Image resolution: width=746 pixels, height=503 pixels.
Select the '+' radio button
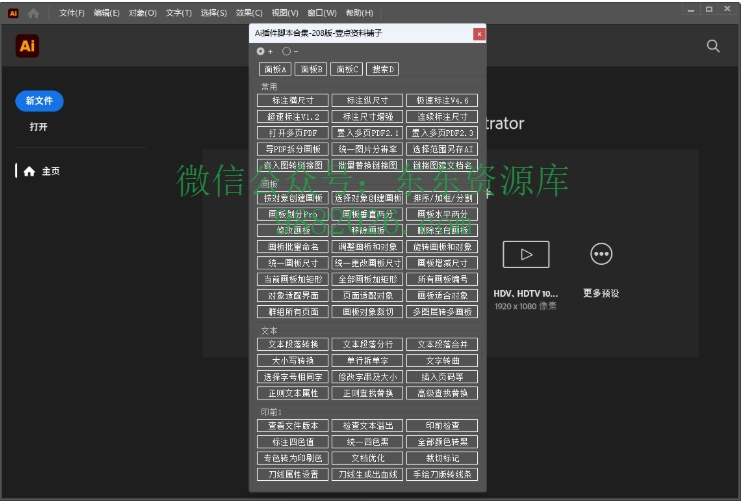[x=261, y=51]
